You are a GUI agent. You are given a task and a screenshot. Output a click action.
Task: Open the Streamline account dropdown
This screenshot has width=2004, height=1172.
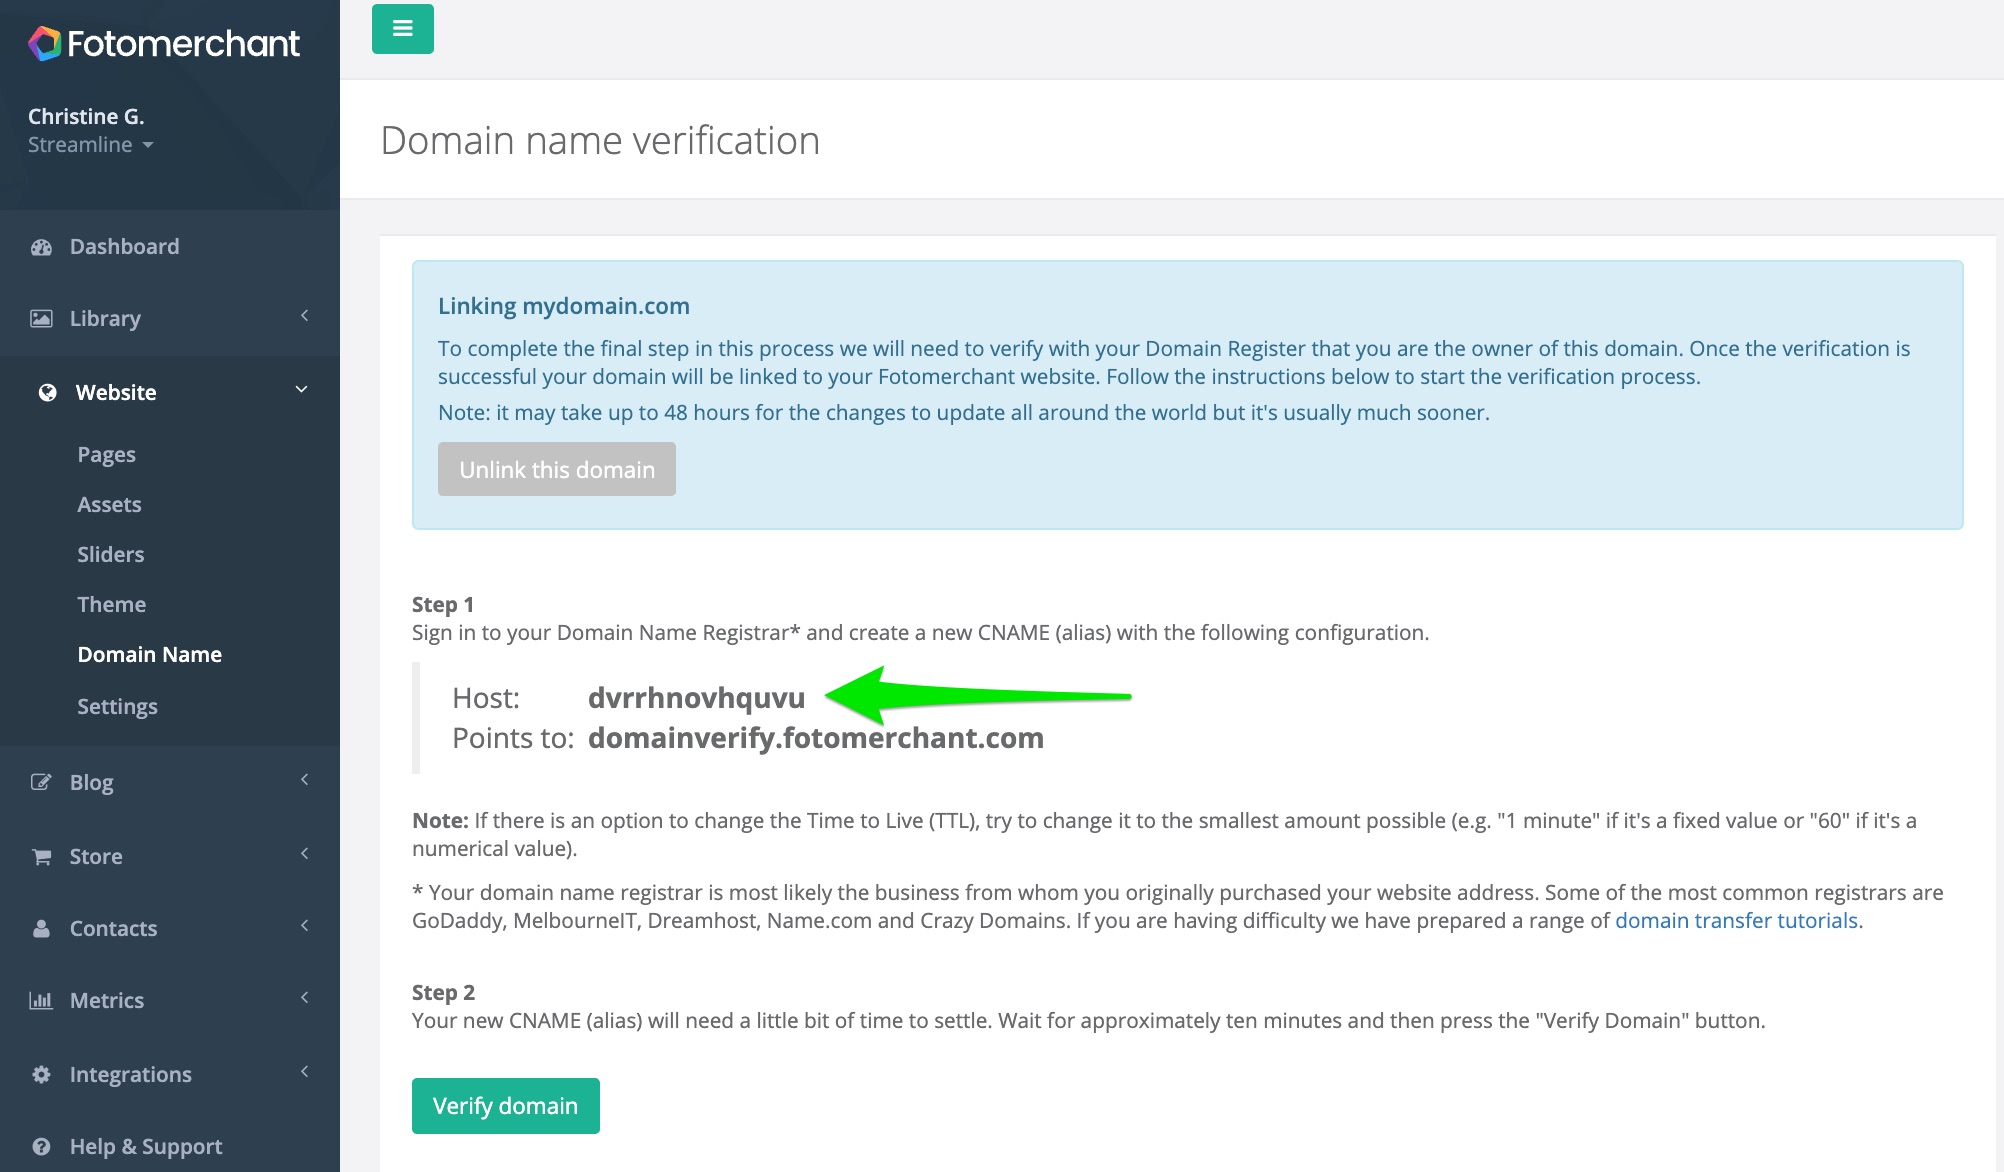click(91, 145)
